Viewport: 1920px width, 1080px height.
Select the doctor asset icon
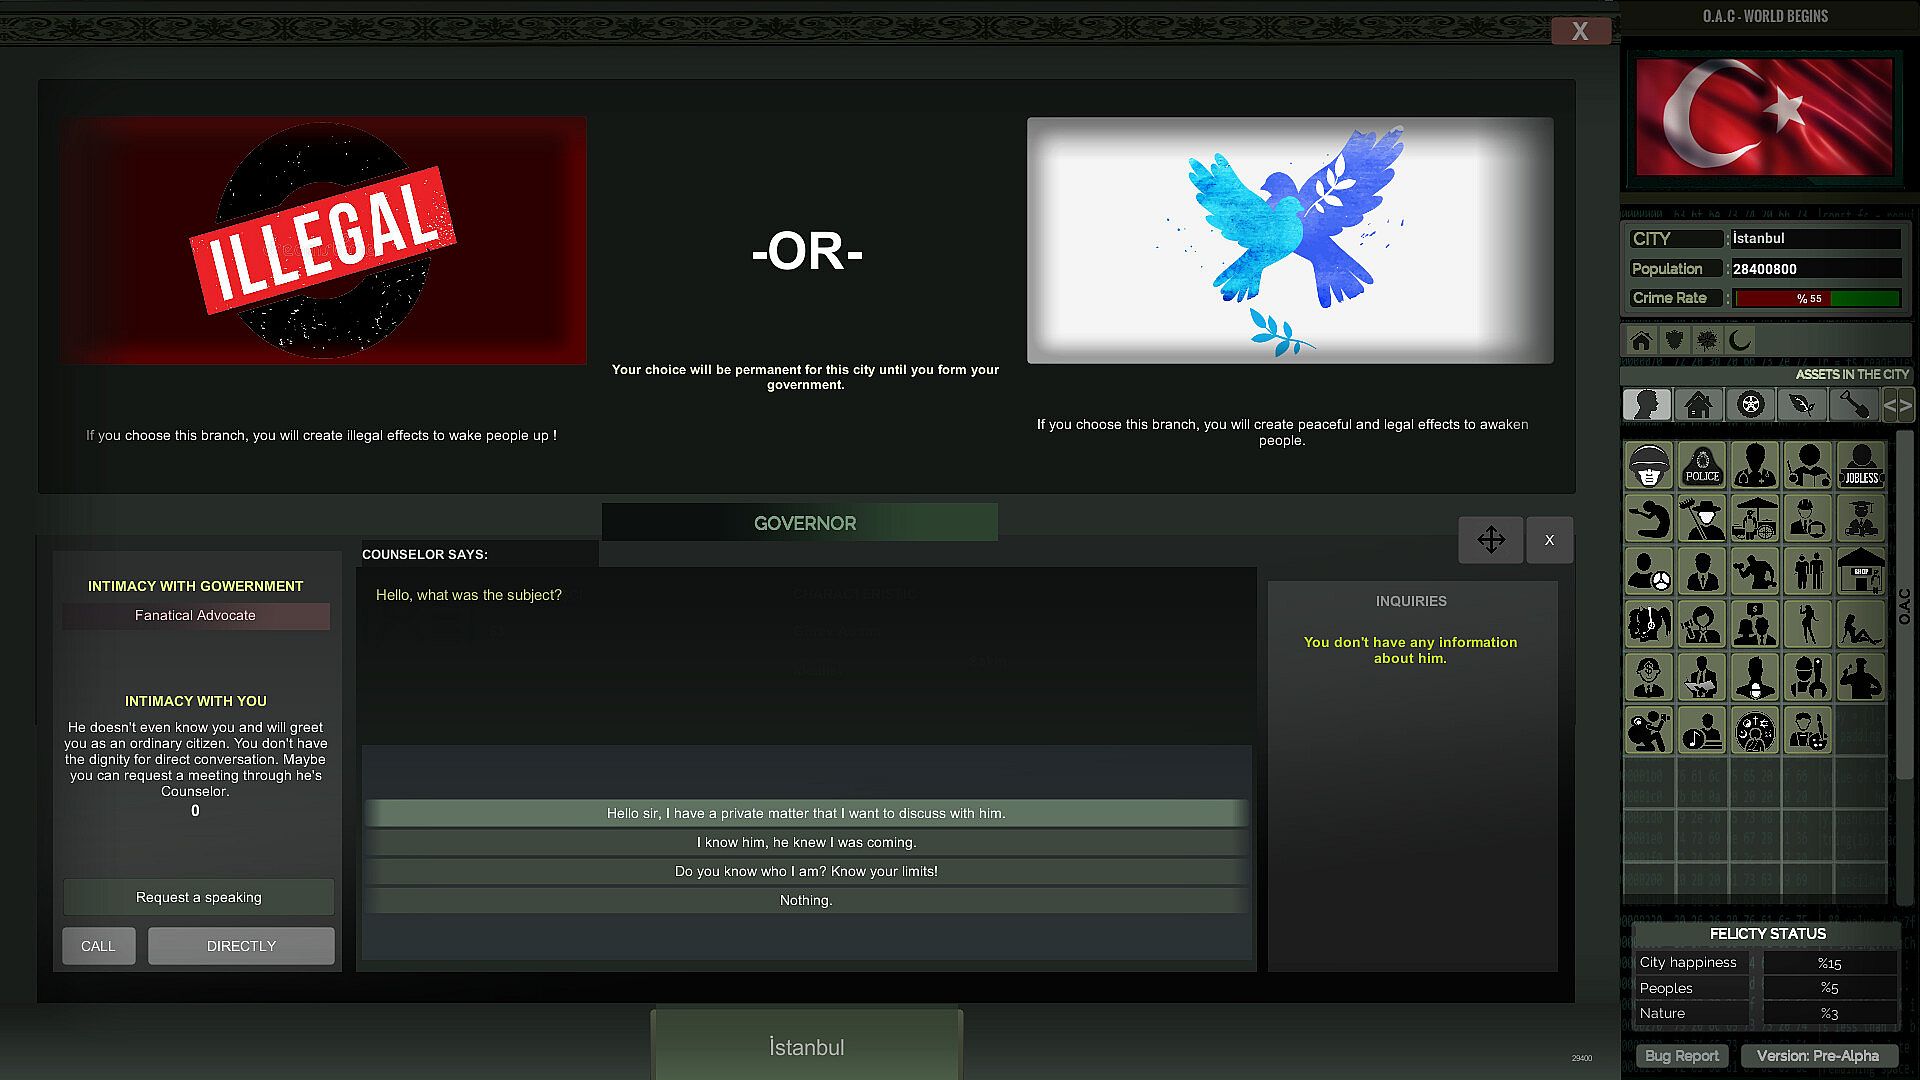click(1754, 466)
